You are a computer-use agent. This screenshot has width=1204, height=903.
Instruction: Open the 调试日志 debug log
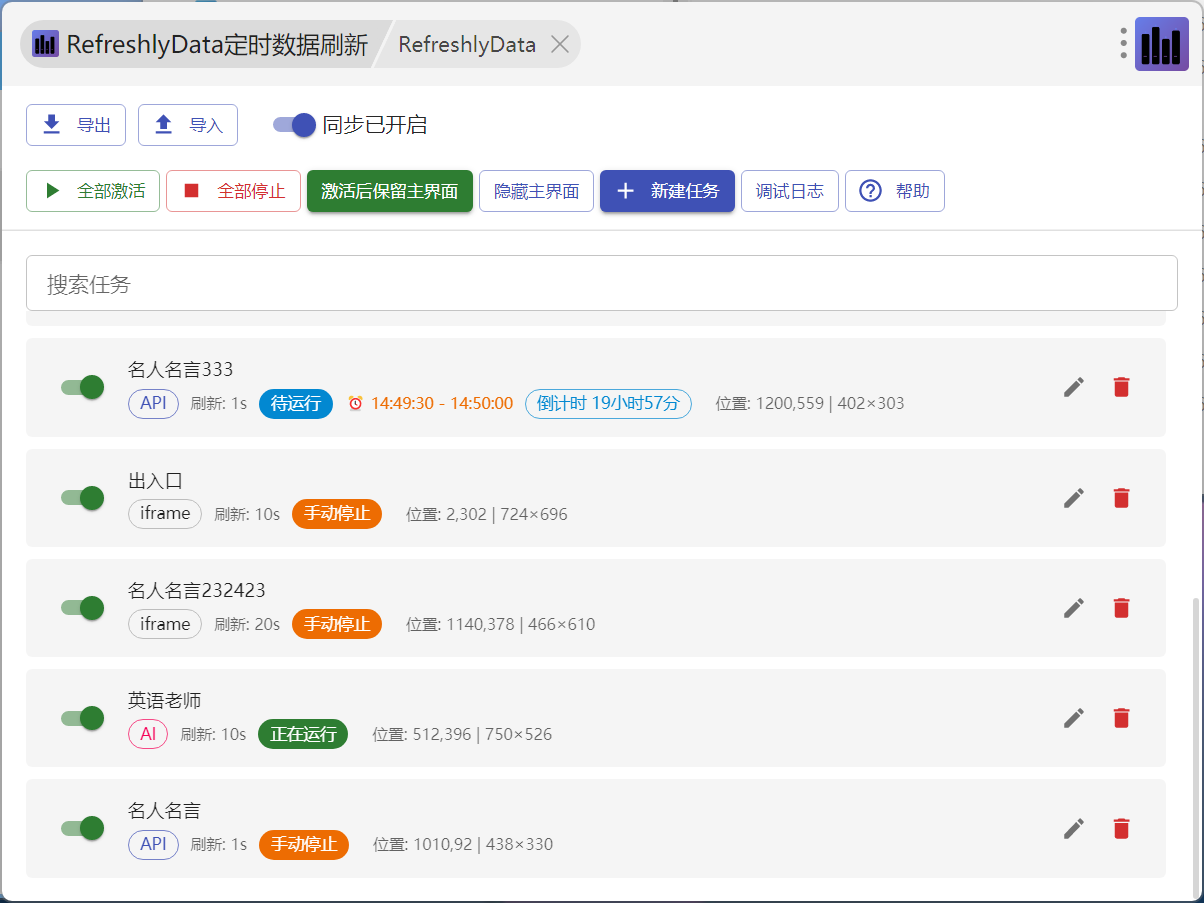click(x=790, y=191)
